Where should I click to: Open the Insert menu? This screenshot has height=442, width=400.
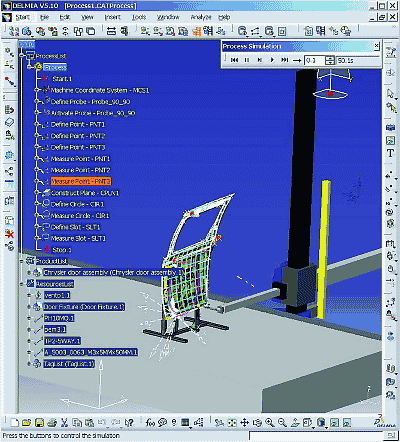point(112,17)
